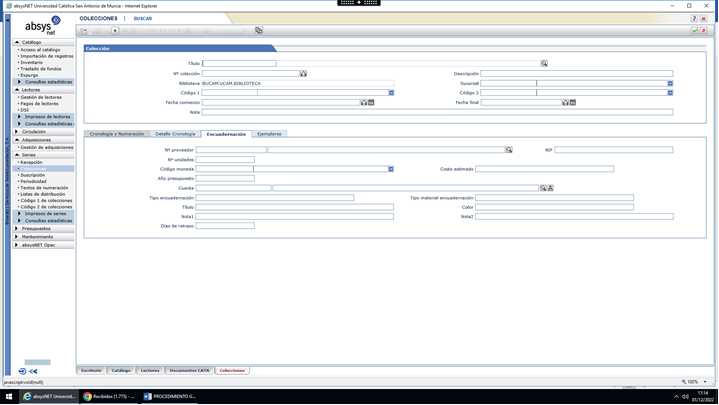Click the BUSCAR link in header
Image resolution: width=719 pixels, height=405 pixels.
coord(143,18)
